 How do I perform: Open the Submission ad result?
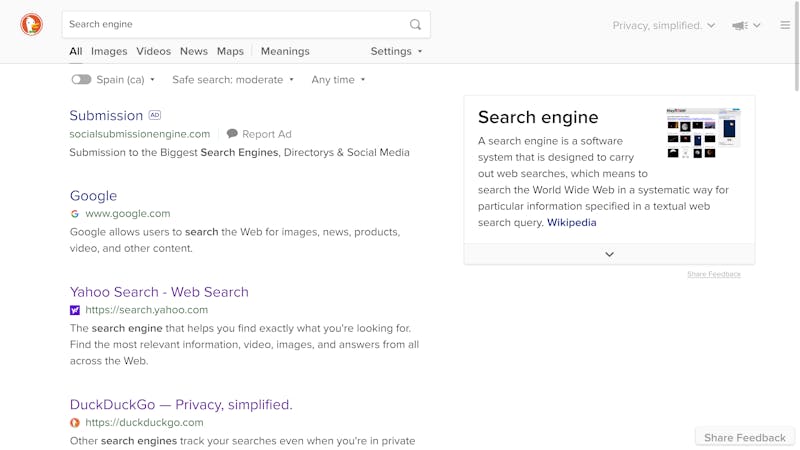point(106,115)
